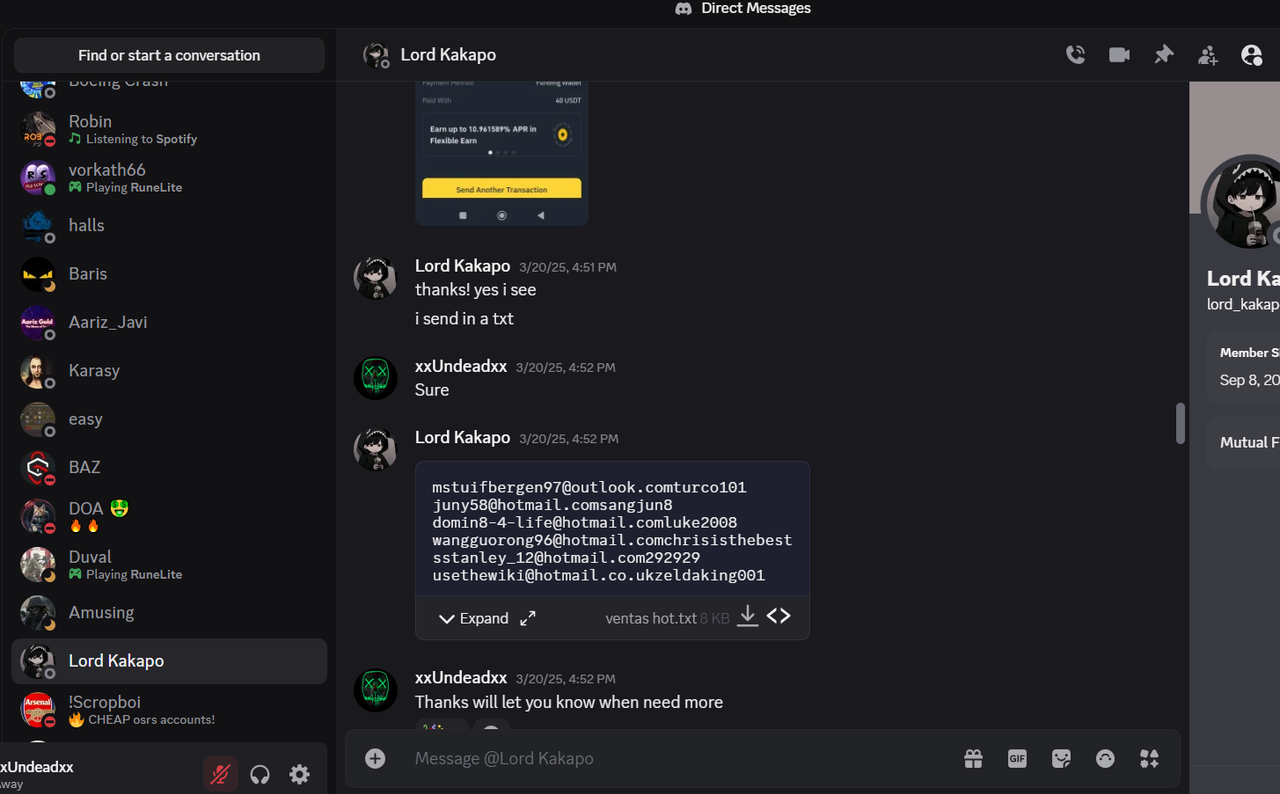Click Robin's avatar in DM list
The image size is (1280, 794).
pyautogui.click(x=38, y=129)
